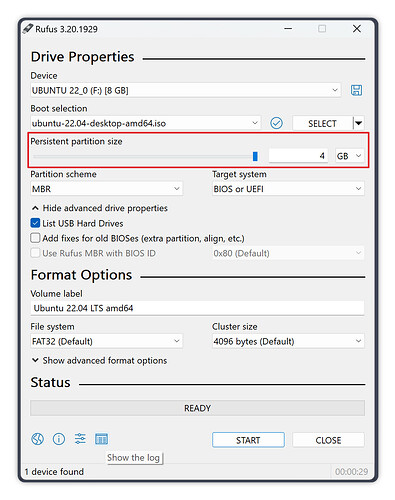This screenshot has height=500, width=395.
Task: Click the save device image icon
Action: (356, 90)
